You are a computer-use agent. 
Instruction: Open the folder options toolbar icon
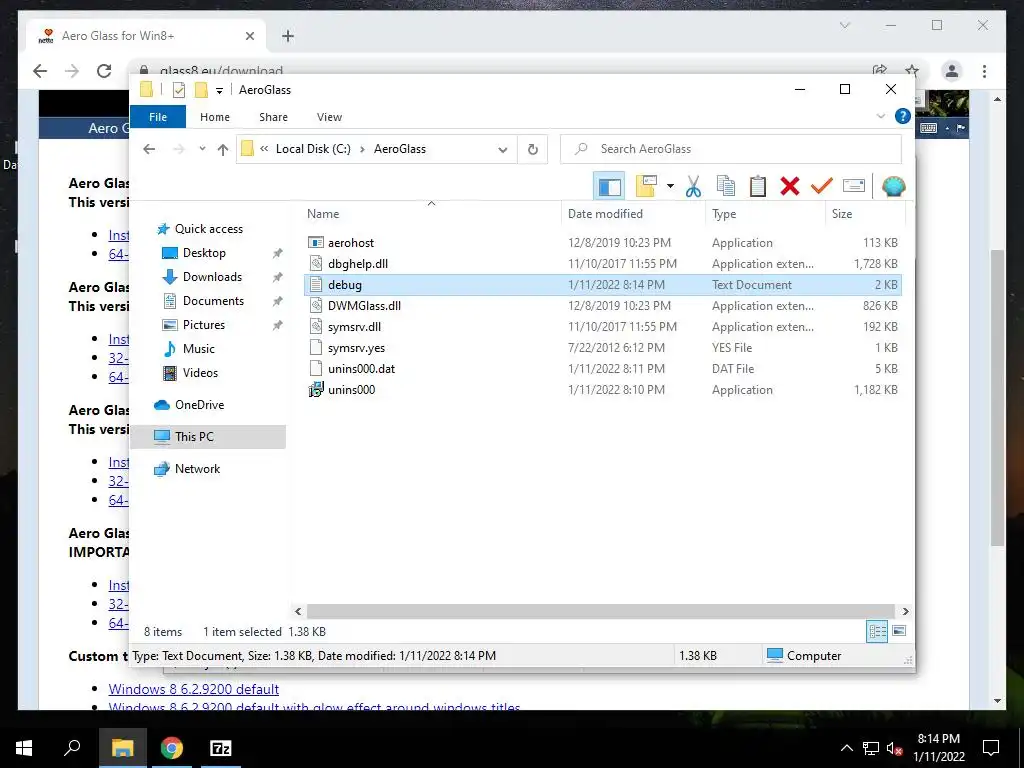pos(647,186)
